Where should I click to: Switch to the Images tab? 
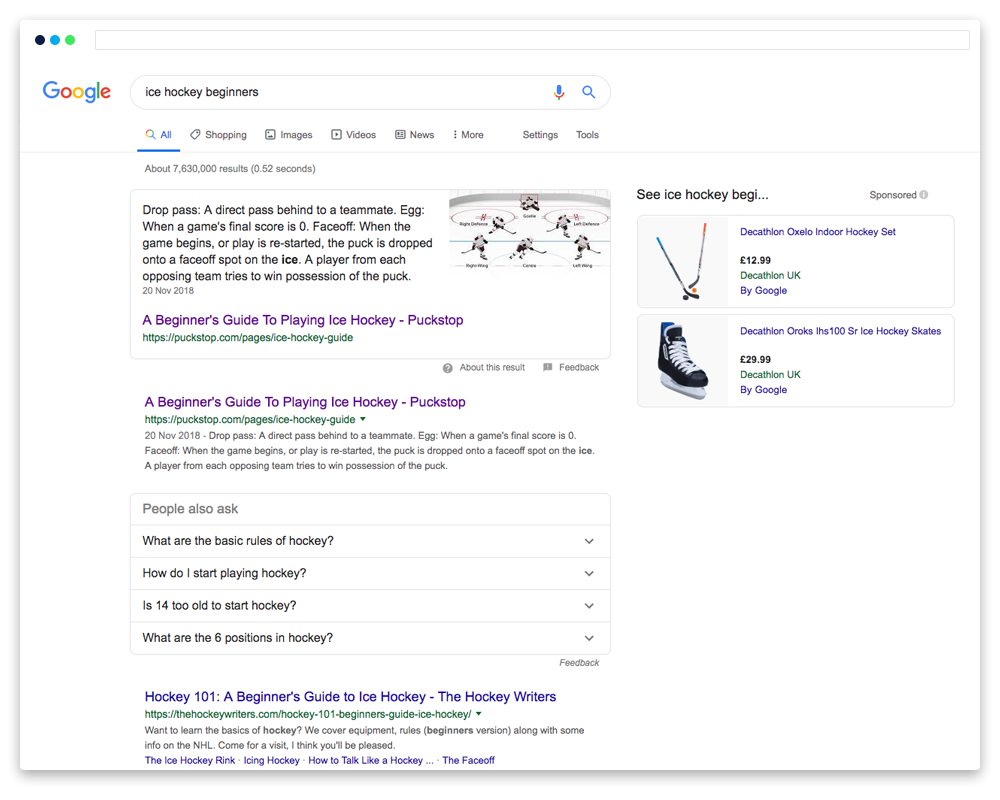[288, 135]
